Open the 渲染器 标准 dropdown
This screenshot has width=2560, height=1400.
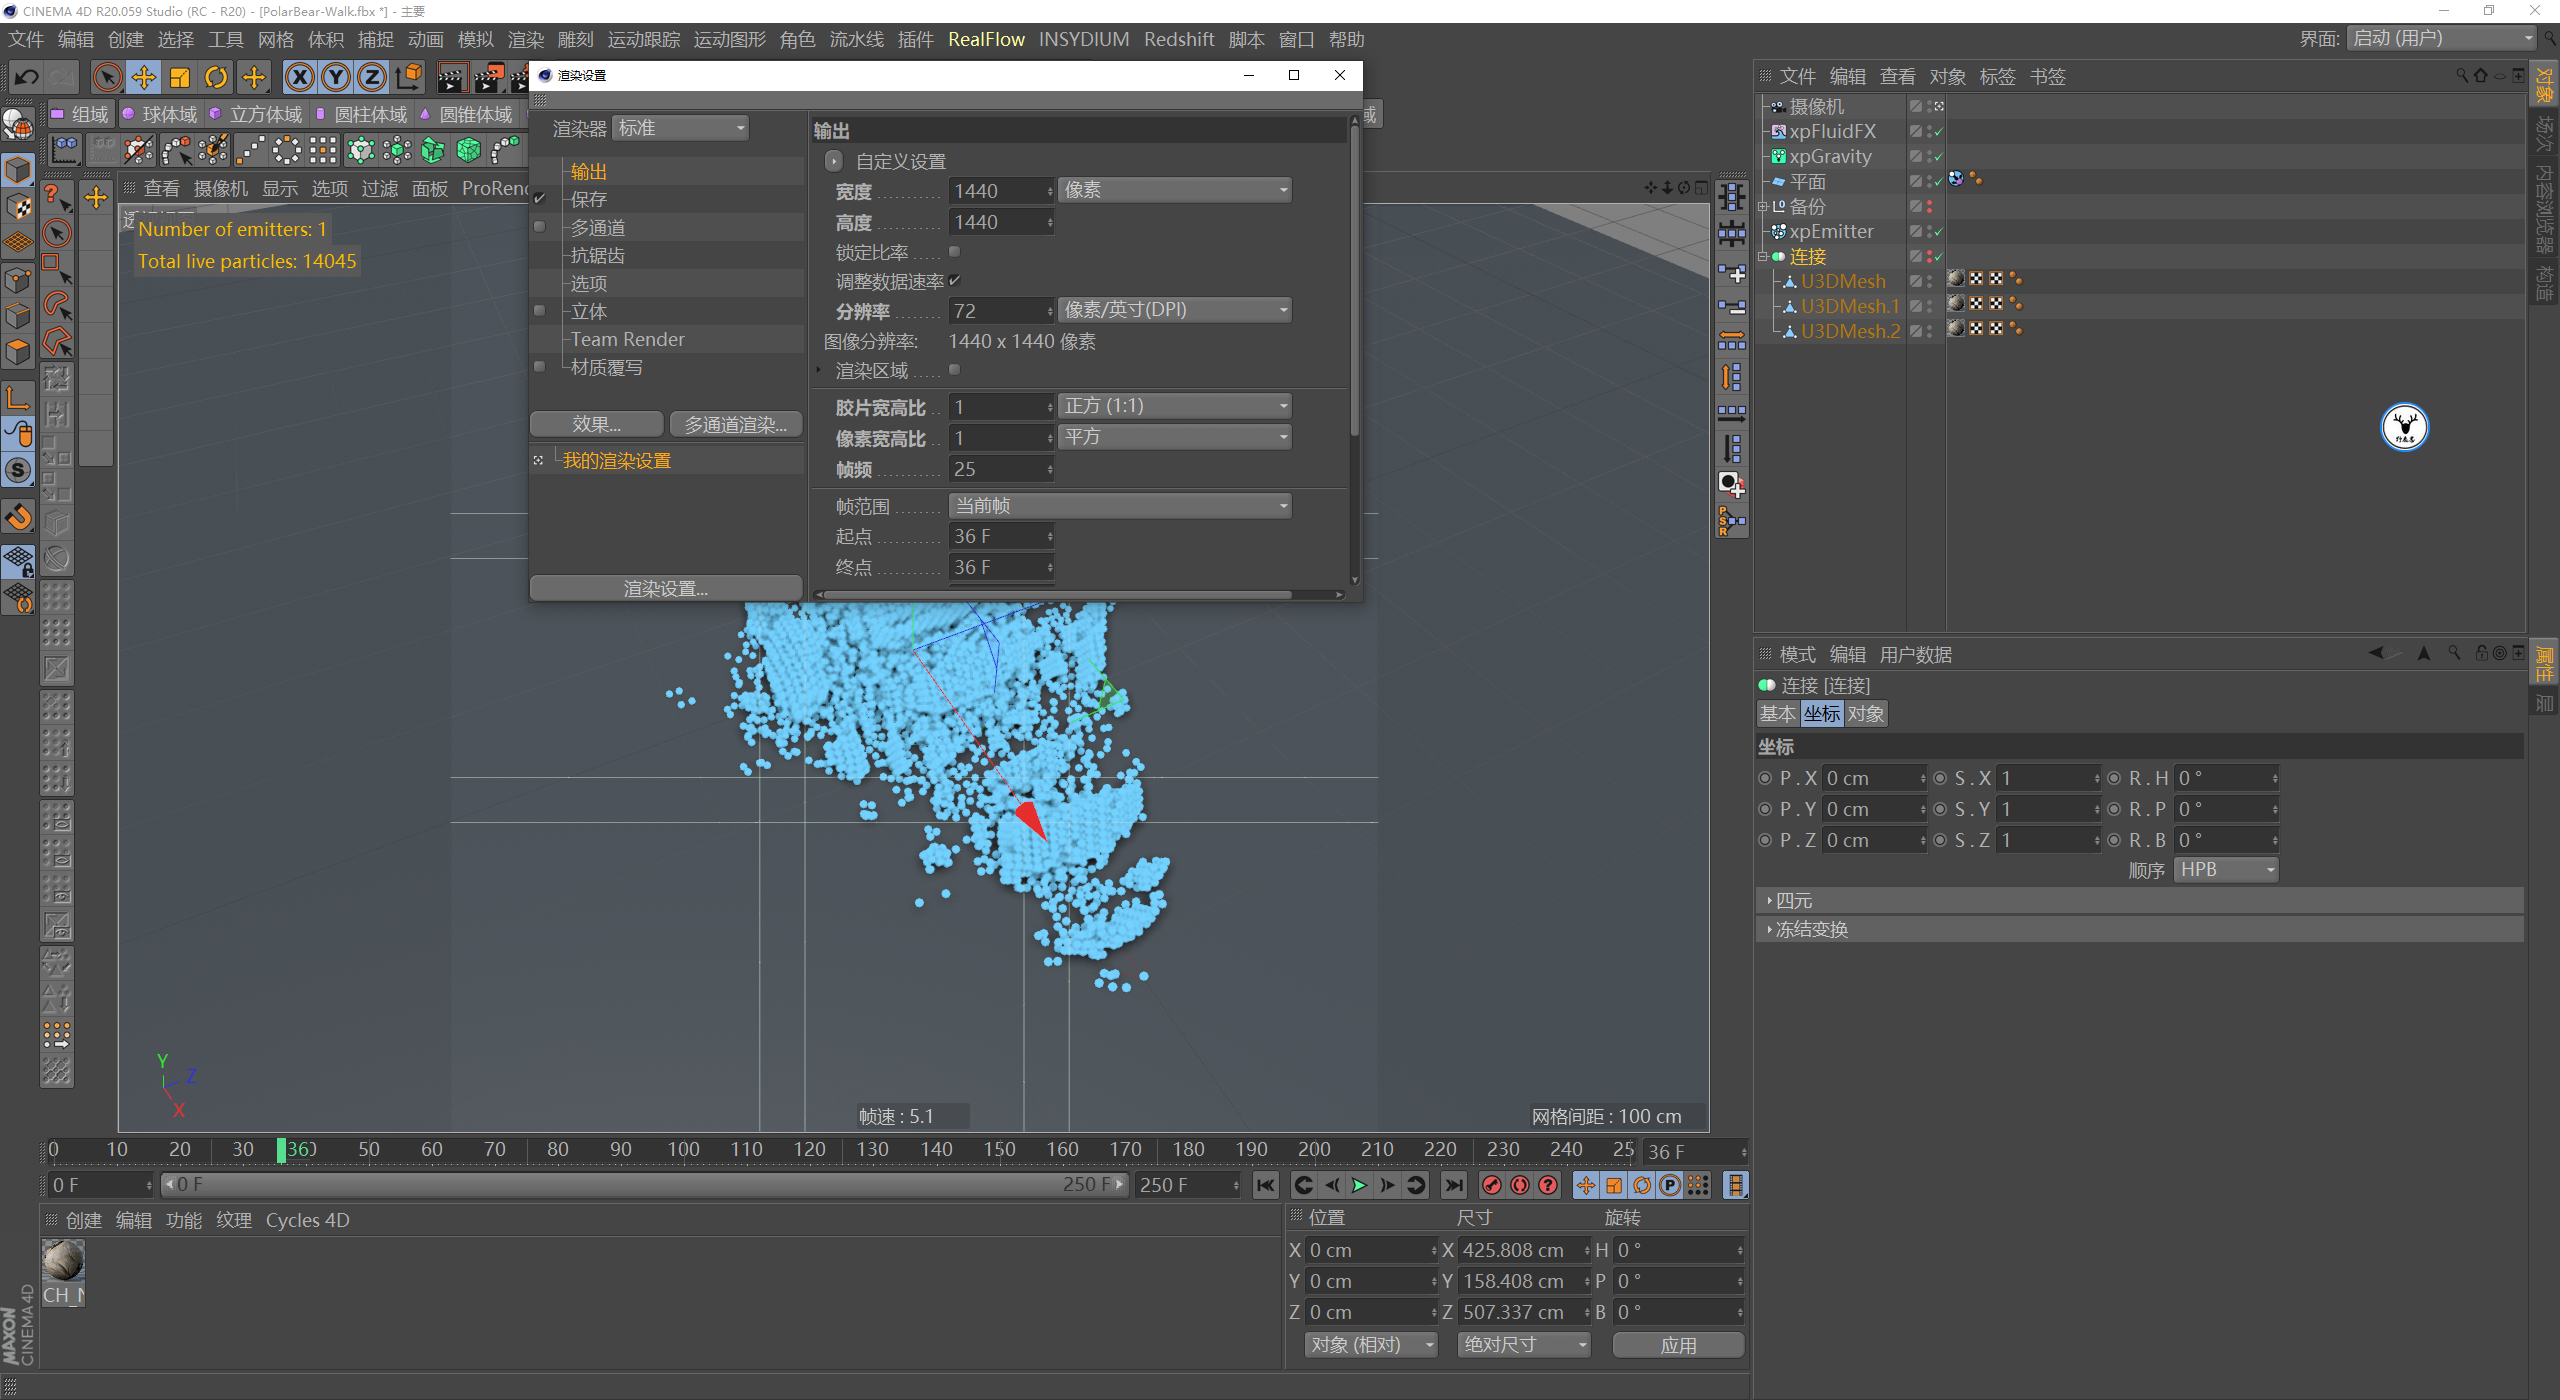(x=680, y=128)
